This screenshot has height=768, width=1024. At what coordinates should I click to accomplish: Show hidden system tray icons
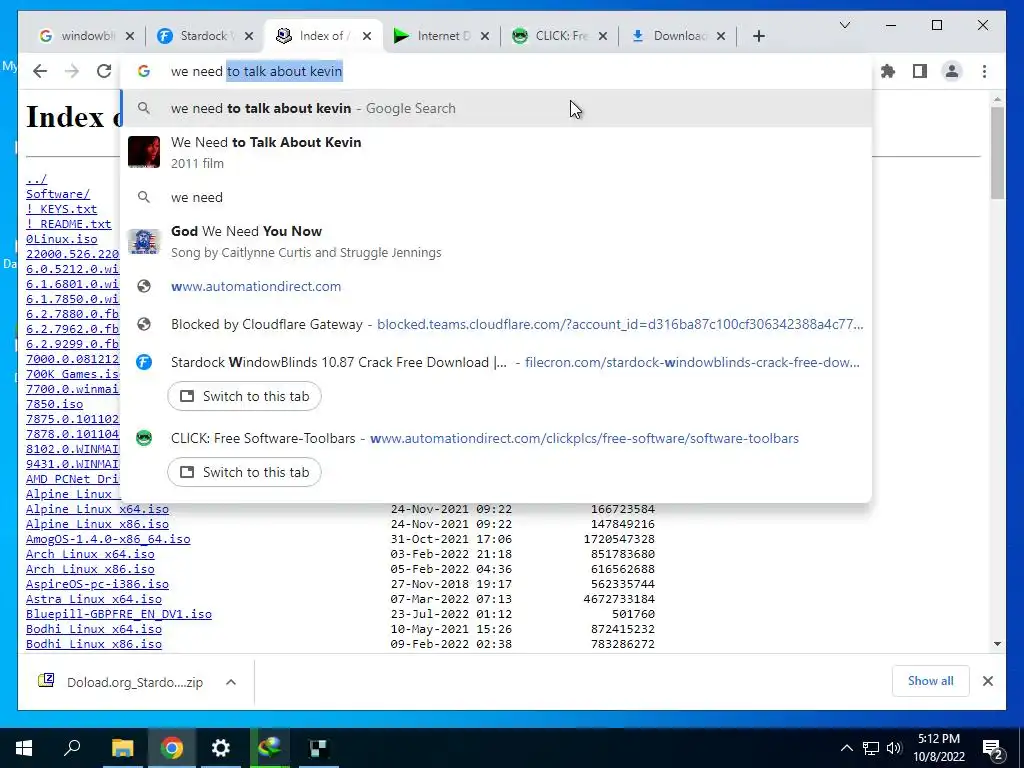(846, 748)
